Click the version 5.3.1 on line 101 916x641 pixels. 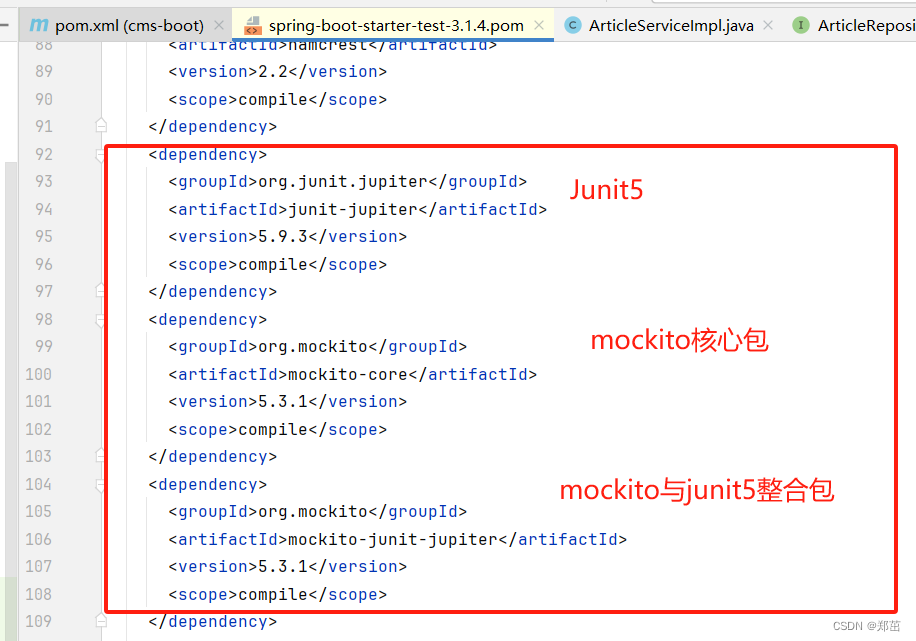coord(287,401)
